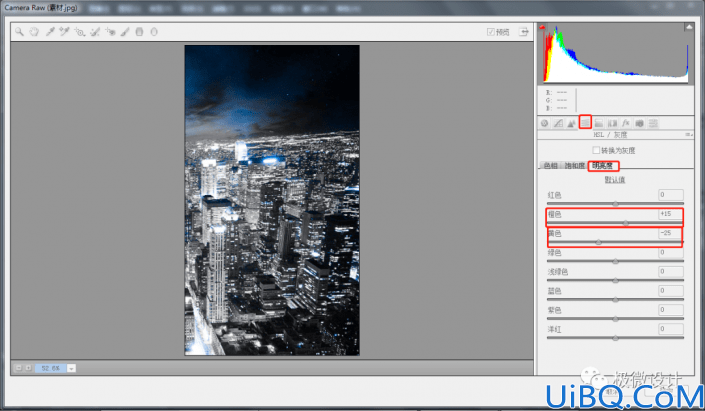Select the Targeted Adjustment tool
This screenshot has width=705, height=411.
80,31
